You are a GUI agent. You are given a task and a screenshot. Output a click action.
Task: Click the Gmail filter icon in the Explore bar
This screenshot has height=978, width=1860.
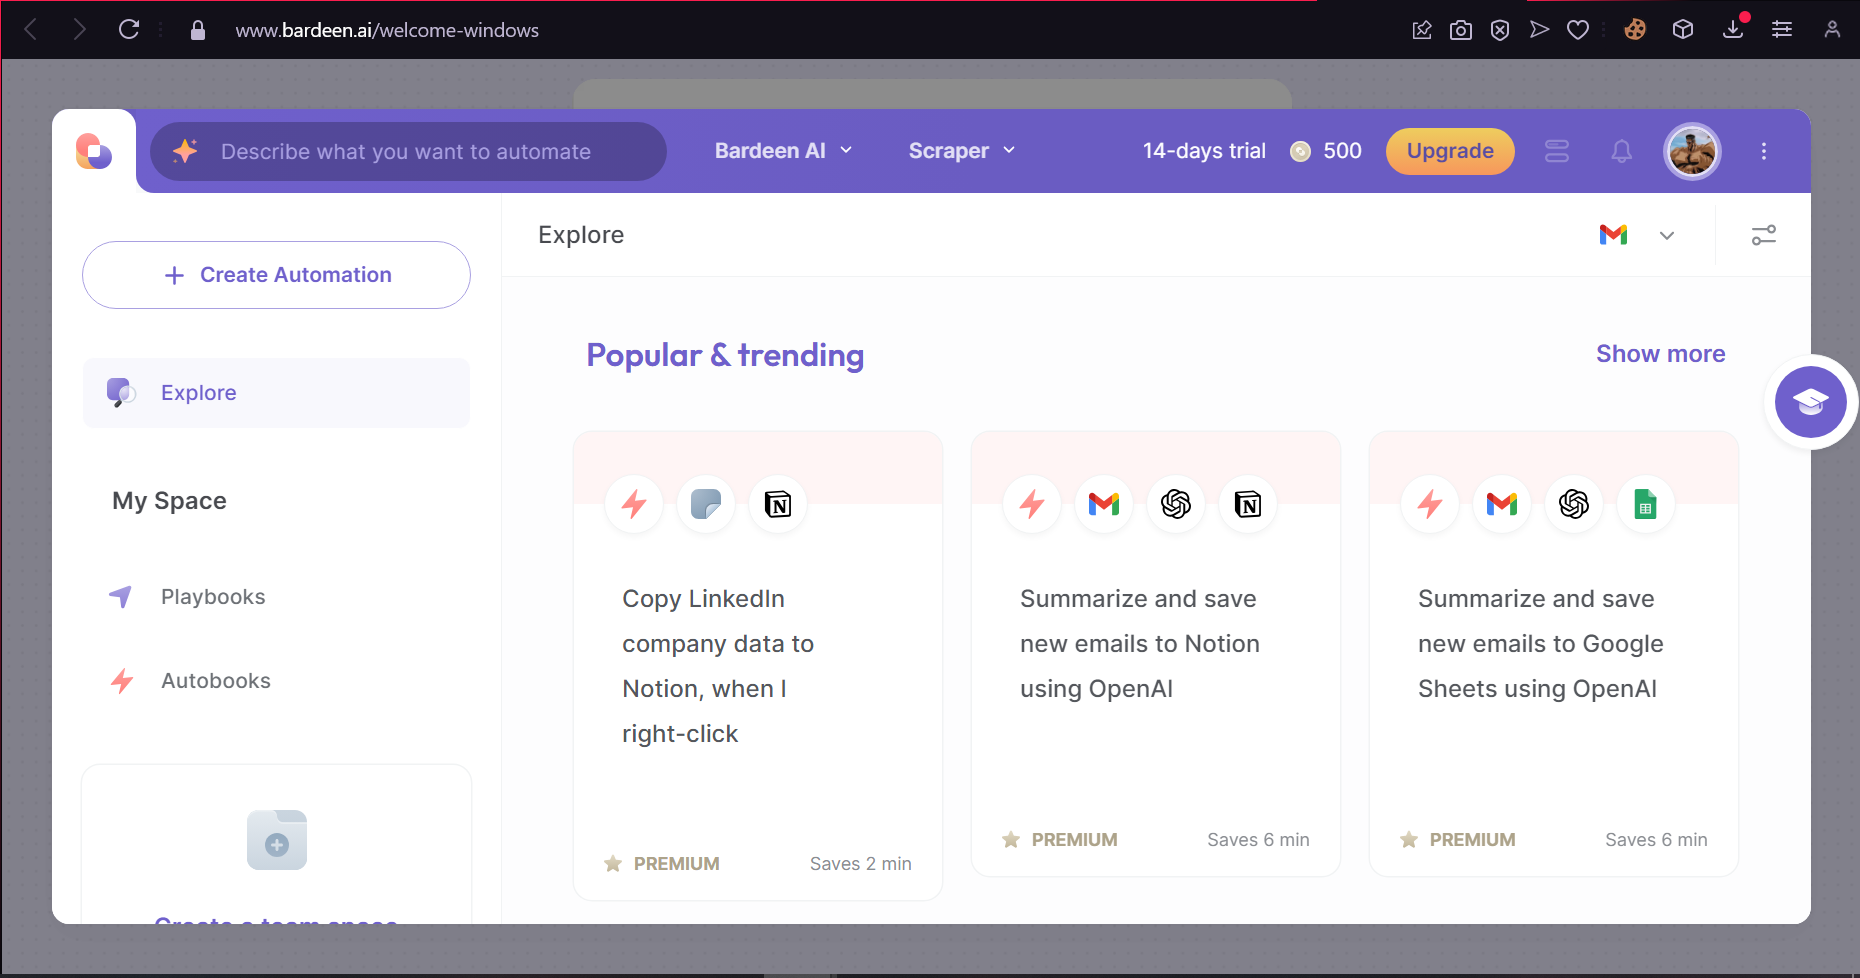point(1613,235)
